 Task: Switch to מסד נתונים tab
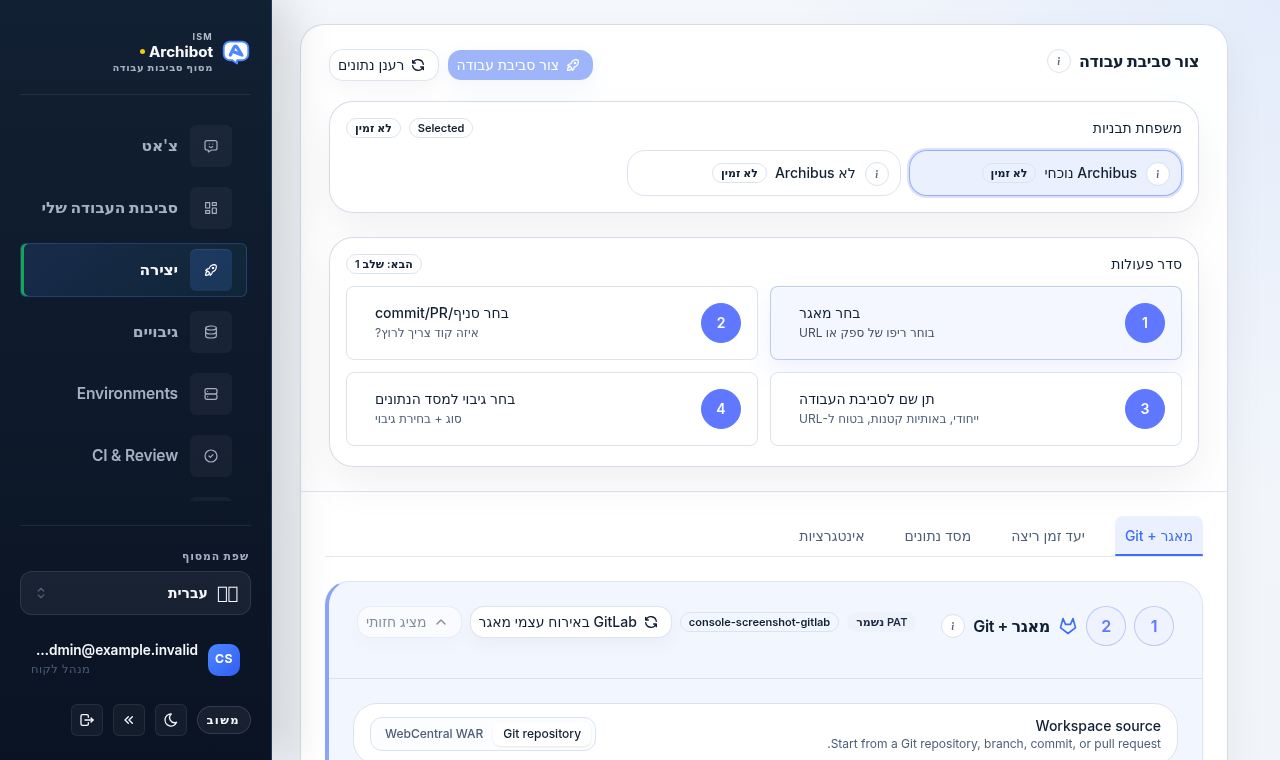tap(938, 536)
